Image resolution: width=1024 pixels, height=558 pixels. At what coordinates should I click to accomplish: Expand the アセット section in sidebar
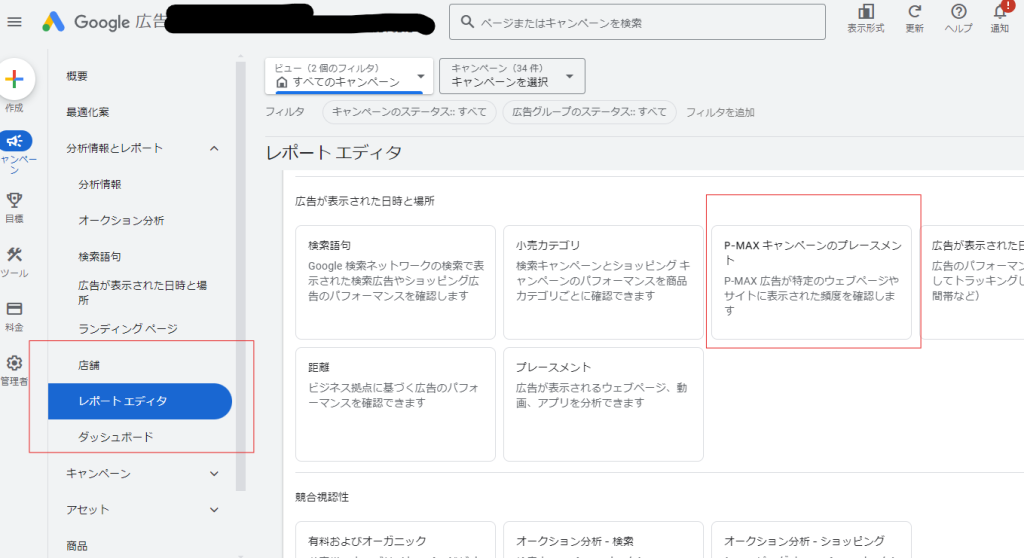pyautogui.click(x=214, y=510)
